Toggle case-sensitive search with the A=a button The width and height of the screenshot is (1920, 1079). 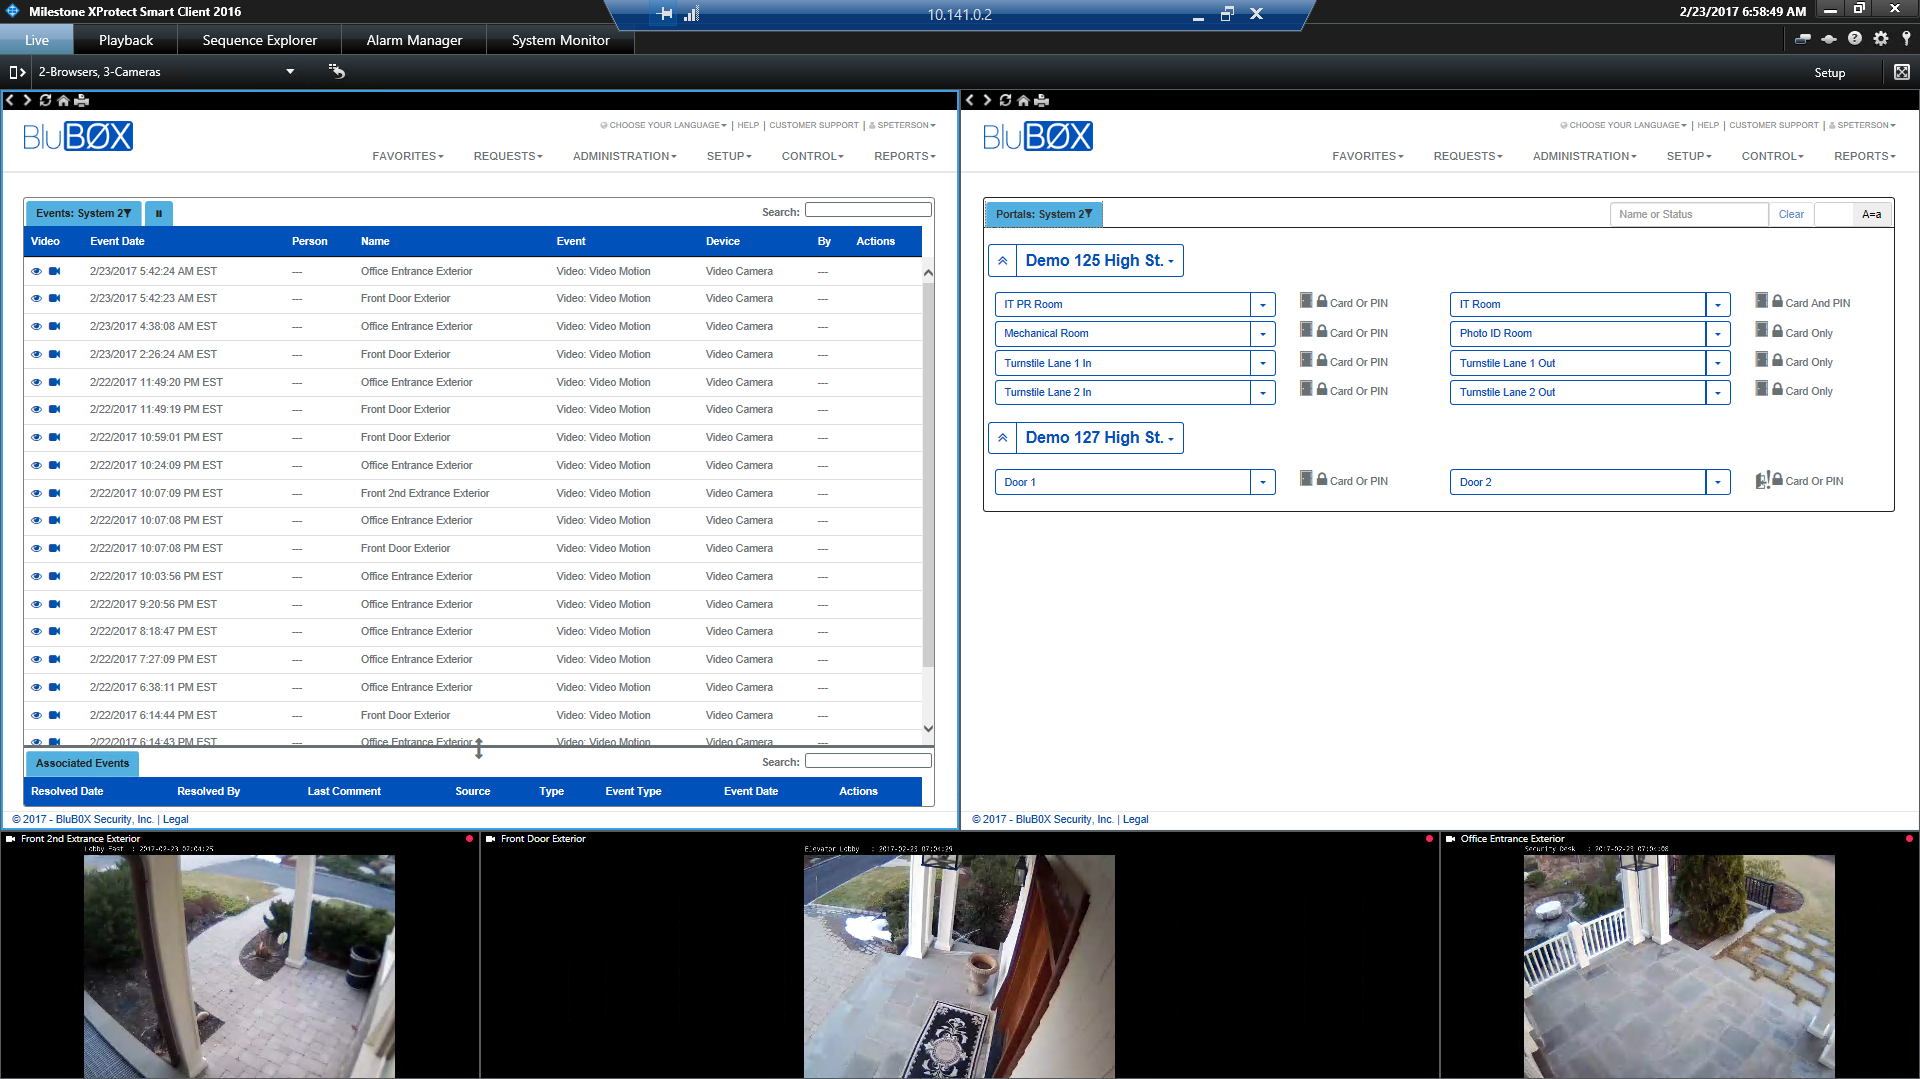(x=1871, y=214)
